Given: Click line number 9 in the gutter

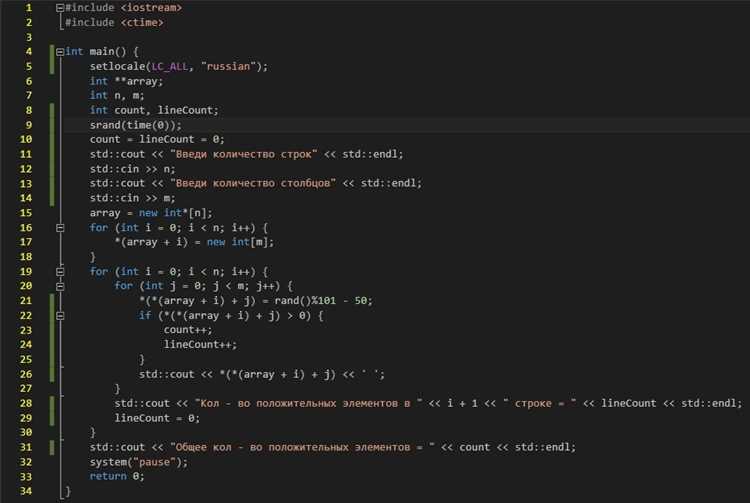Looking at the screenshot, I should (29, 125).
